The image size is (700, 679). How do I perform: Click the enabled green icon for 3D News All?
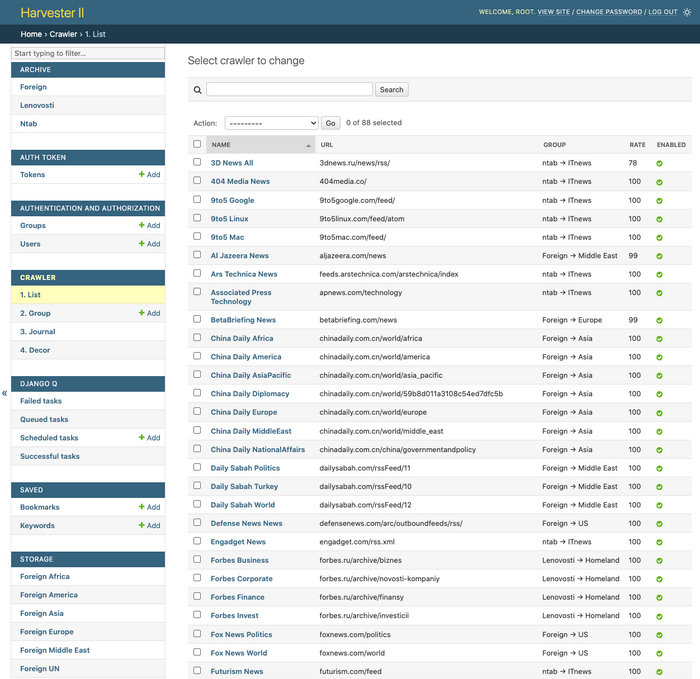click(659, 163)
